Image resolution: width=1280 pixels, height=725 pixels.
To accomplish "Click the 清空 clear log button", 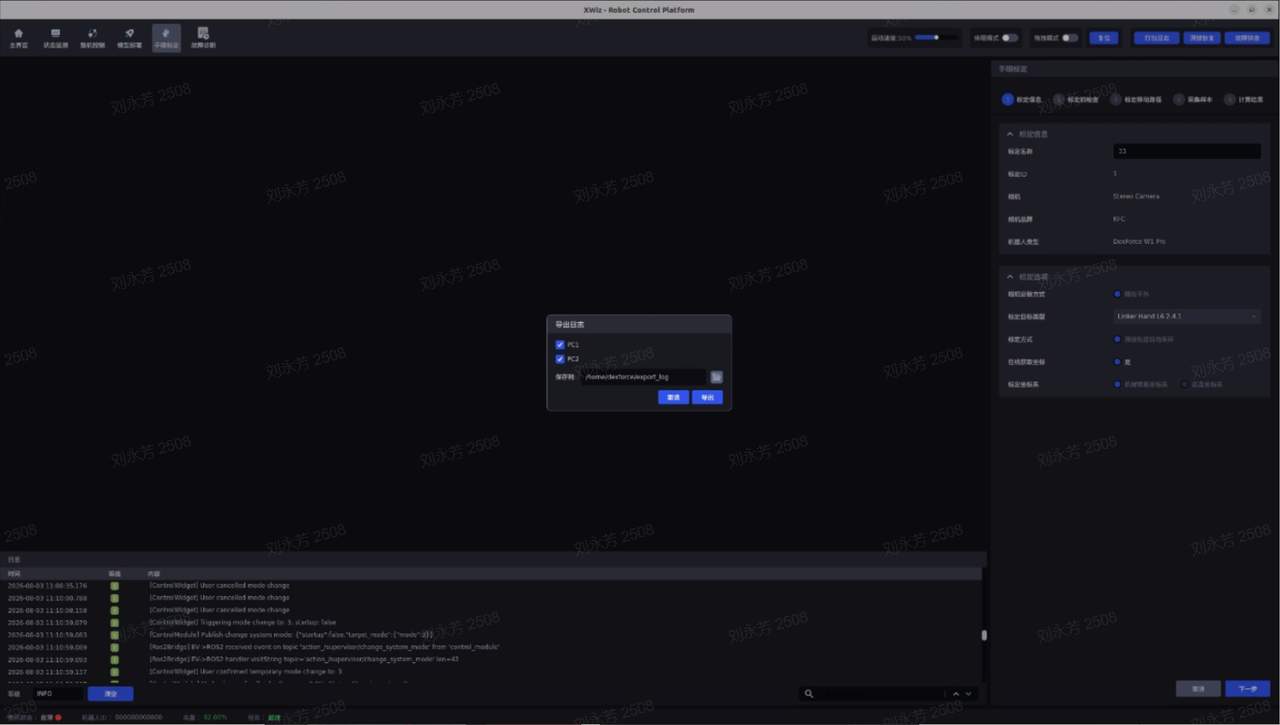I will point(110,694).
